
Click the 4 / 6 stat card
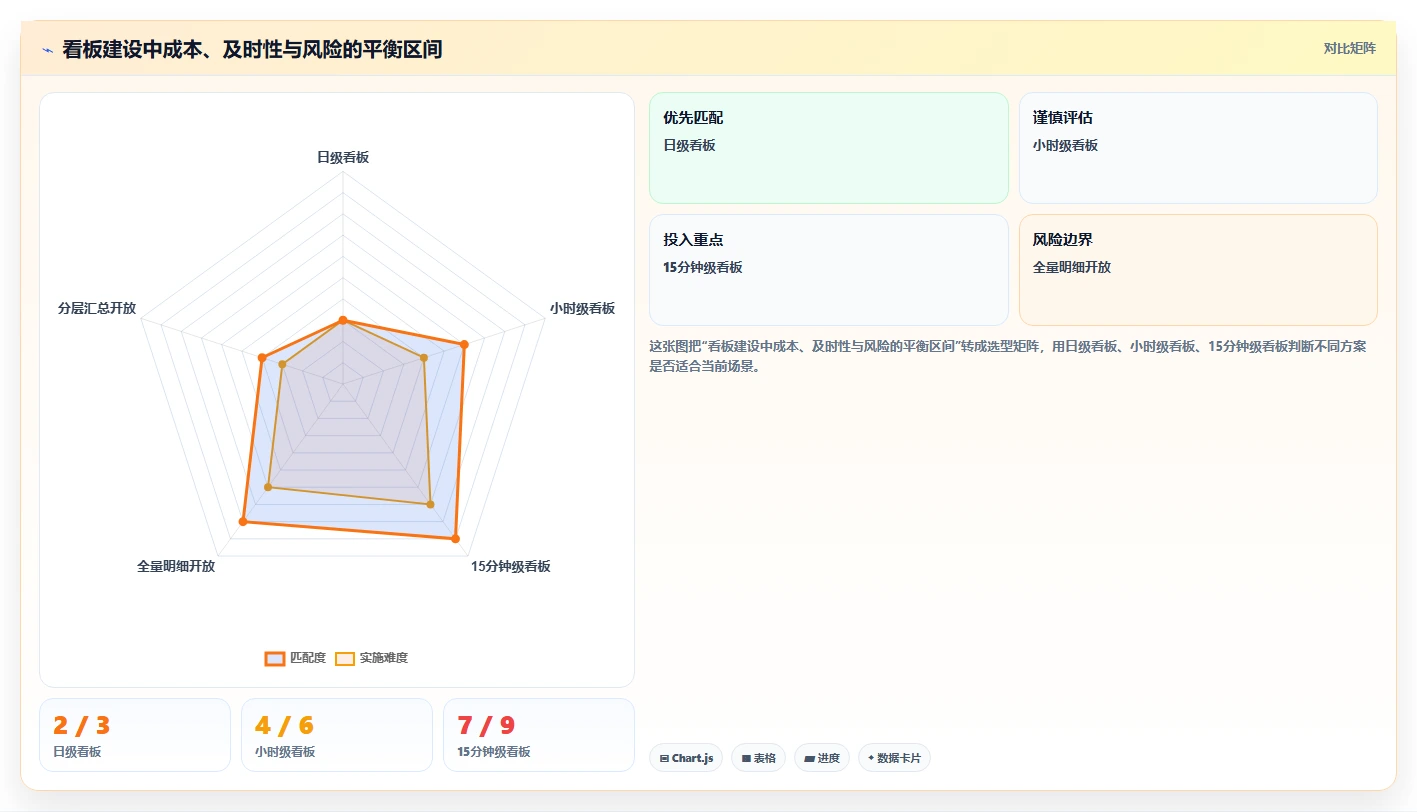(x=337, y=735)
